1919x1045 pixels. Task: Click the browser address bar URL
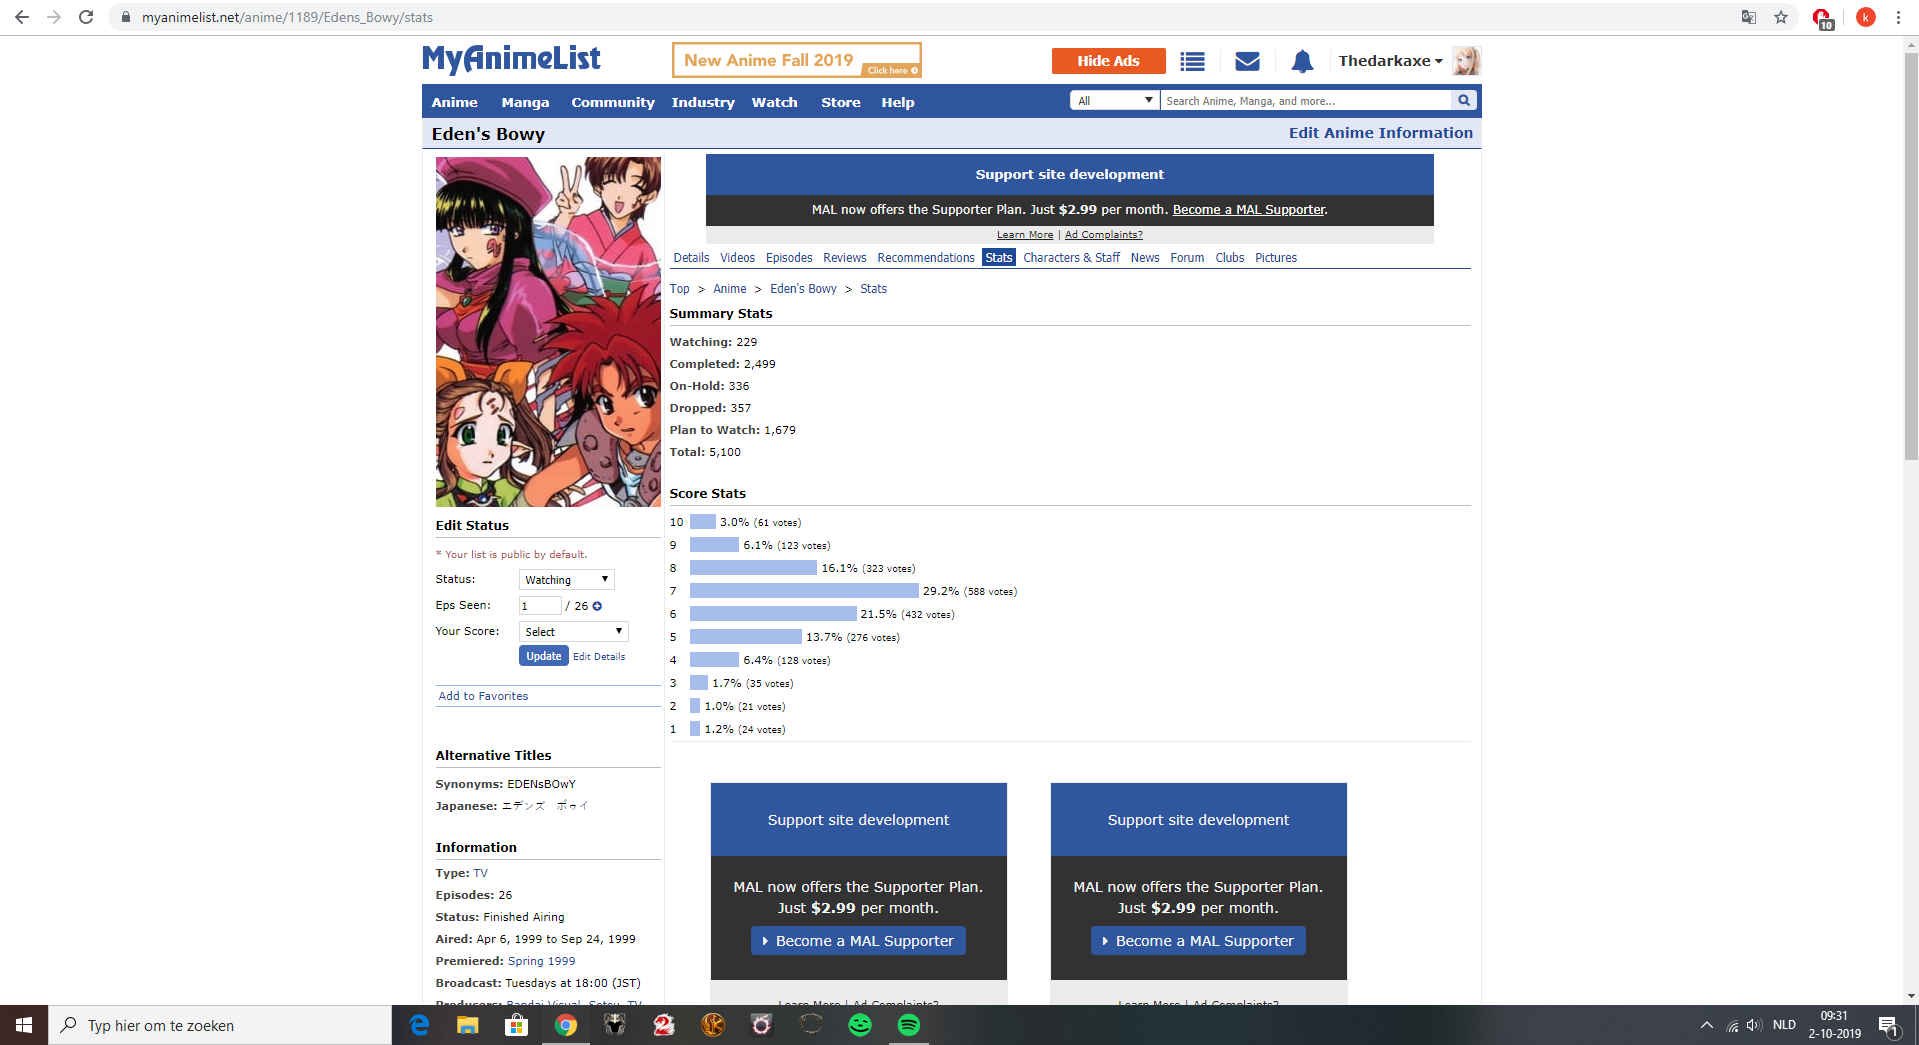point(287,17)
